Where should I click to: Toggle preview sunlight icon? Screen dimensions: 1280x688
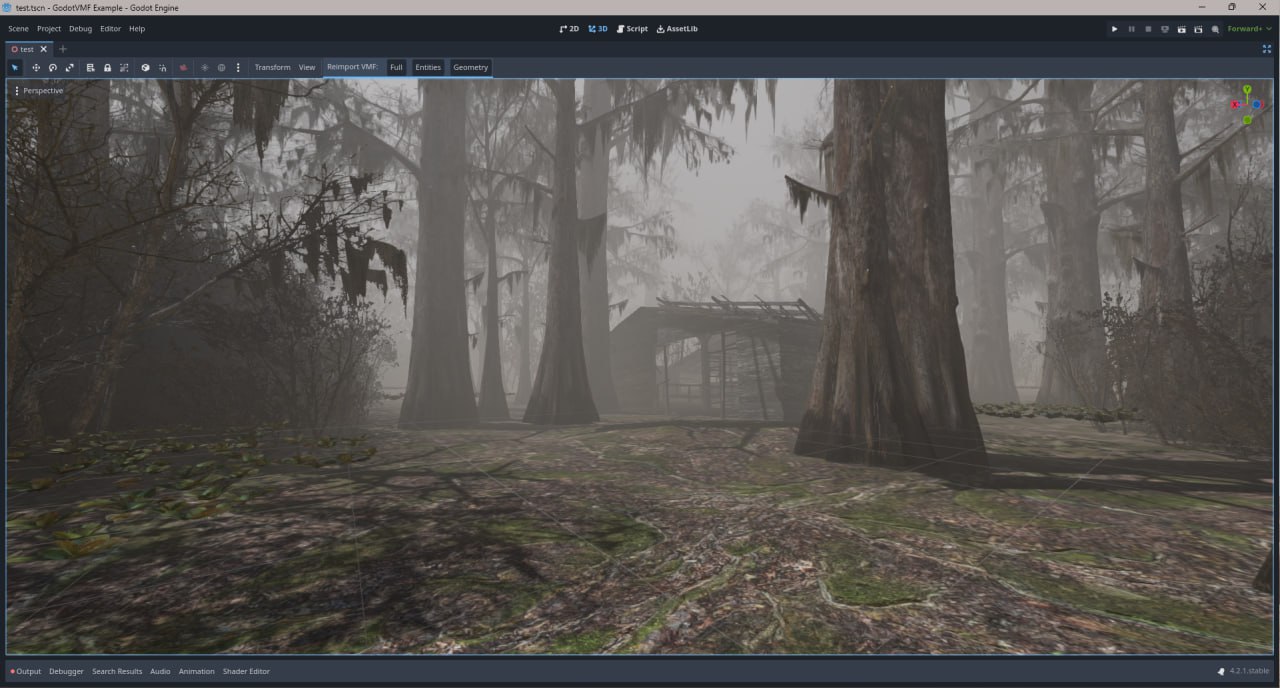[x=204, y=67]
